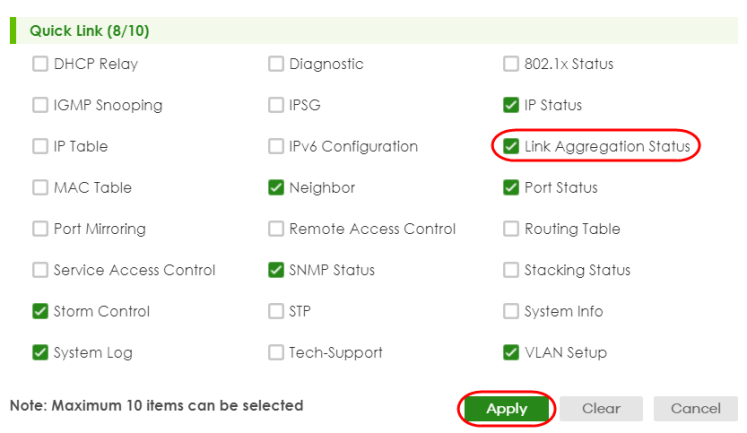Viewport: 747px width, 433px height.
Task: Check the IP Table option
Action: point(40,146)
